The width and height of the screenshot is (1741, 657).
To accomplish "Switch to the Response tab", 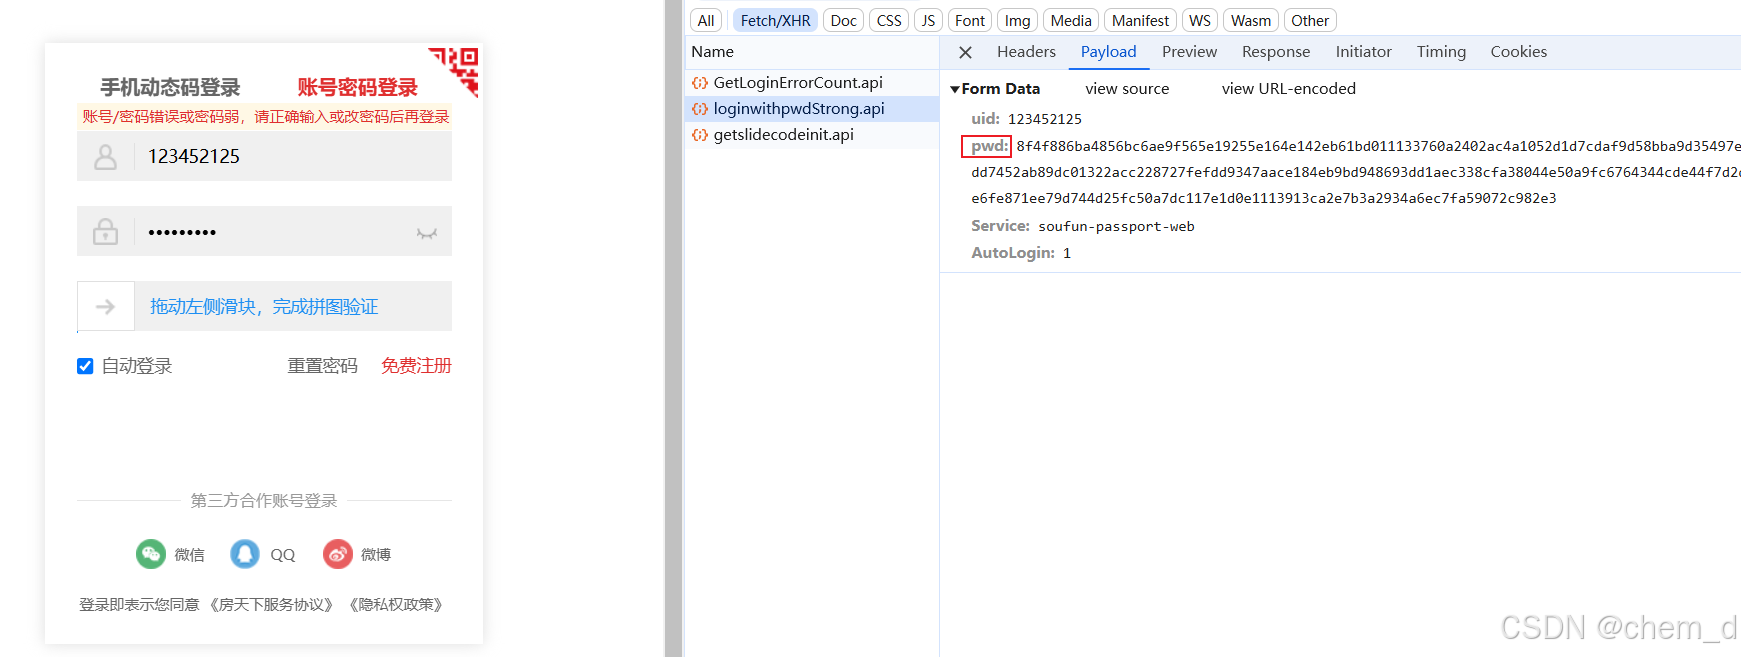I will coord(1275,52).
